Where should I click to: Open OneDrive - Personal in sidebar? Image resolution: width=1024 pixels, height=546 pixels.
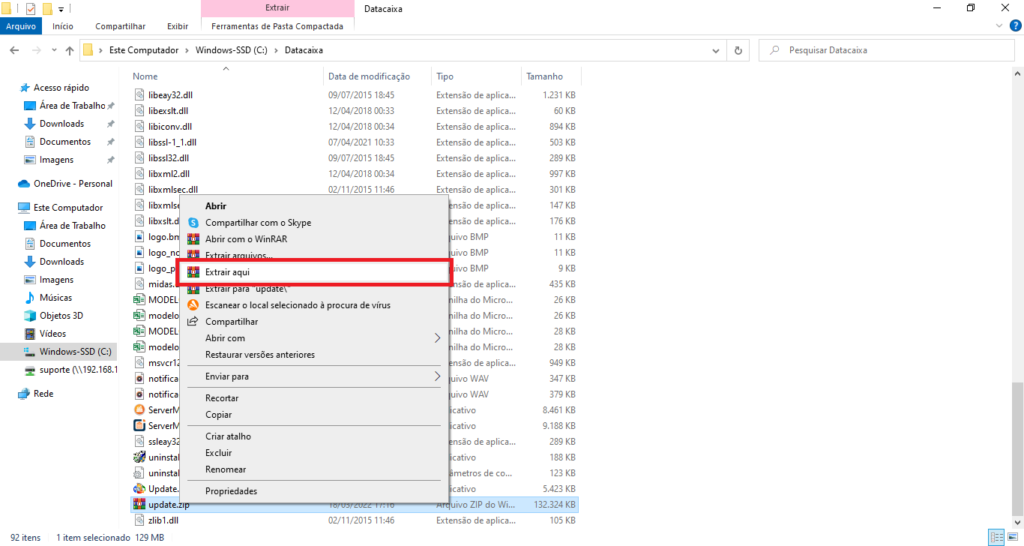[72, 184]
